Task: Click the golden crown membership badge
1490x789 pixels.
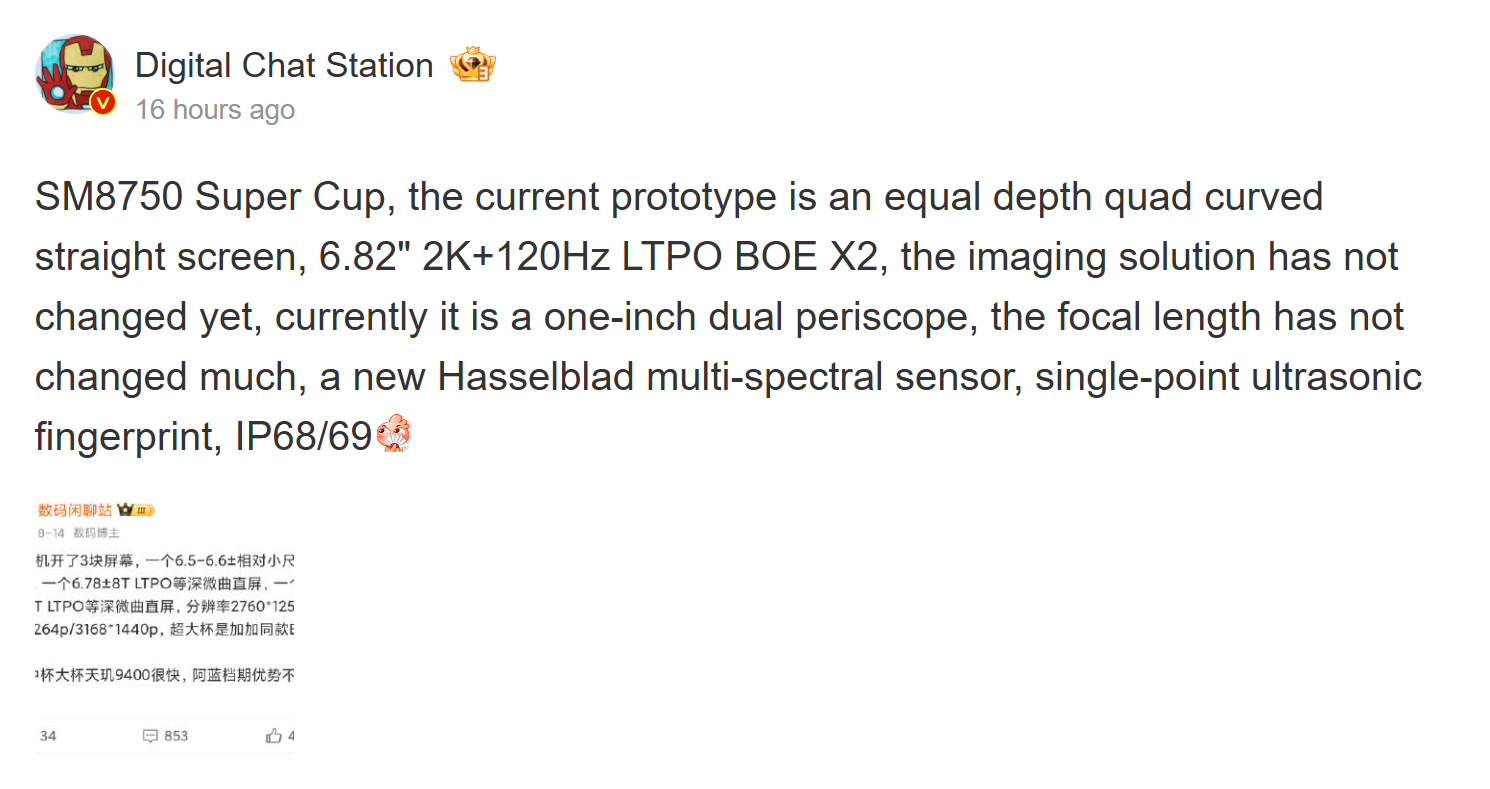Action: point(472,66)
